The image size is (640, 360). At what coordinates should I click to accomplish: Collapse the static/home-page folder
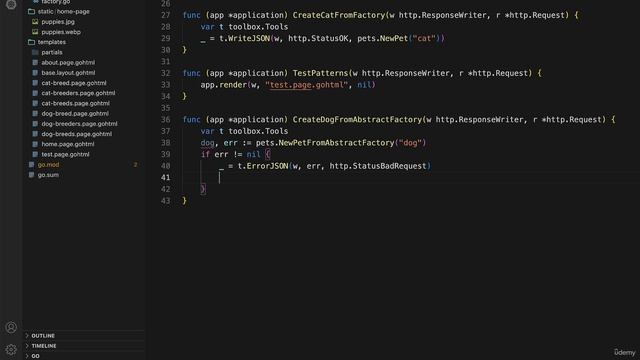(64, 11)
